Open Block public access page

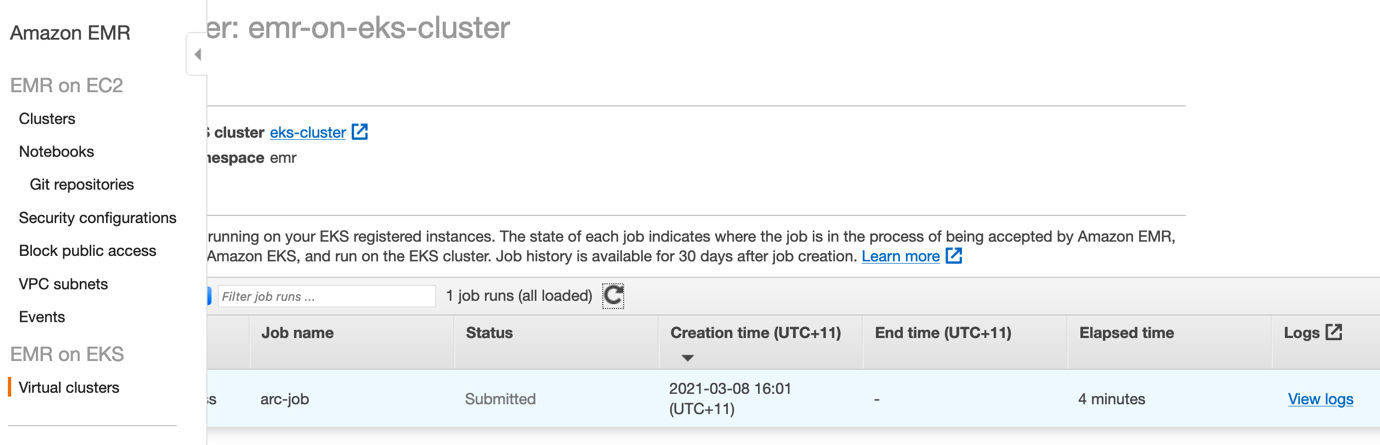[87, 250]
